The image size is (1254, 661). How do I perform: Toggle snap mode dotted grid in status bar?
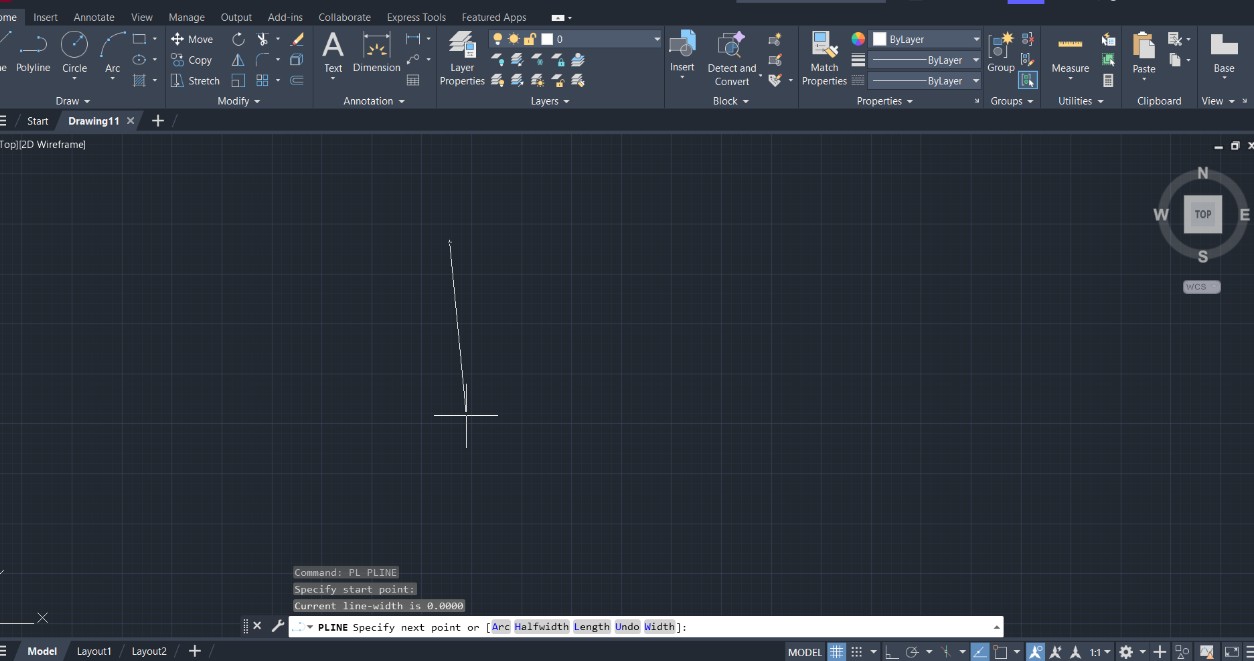[857, 652]
